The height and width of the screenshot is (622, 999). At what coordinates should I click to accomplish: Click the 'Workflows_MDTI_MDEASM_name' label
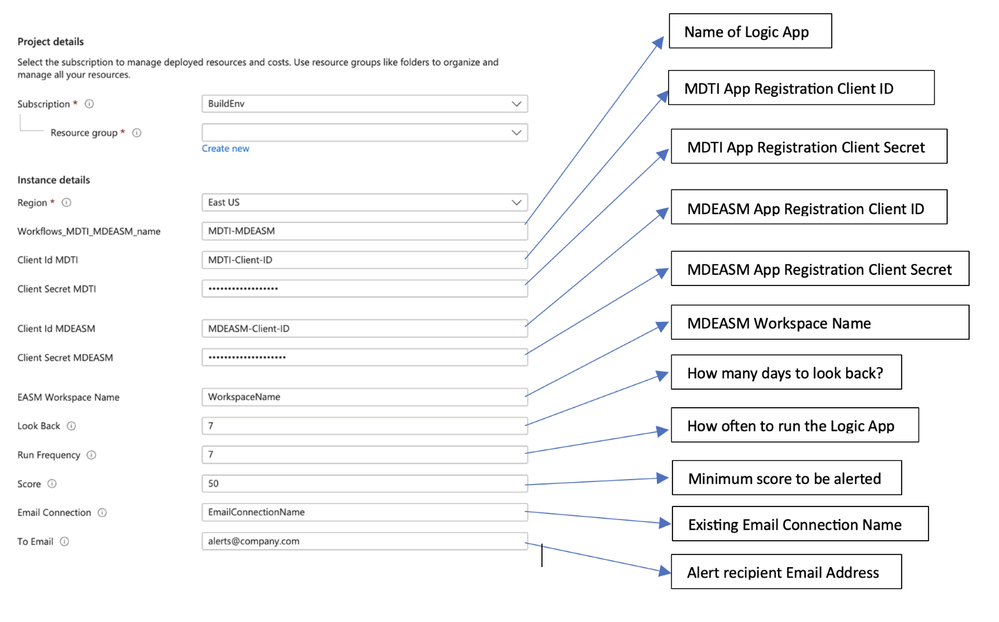tap(89, 231)
